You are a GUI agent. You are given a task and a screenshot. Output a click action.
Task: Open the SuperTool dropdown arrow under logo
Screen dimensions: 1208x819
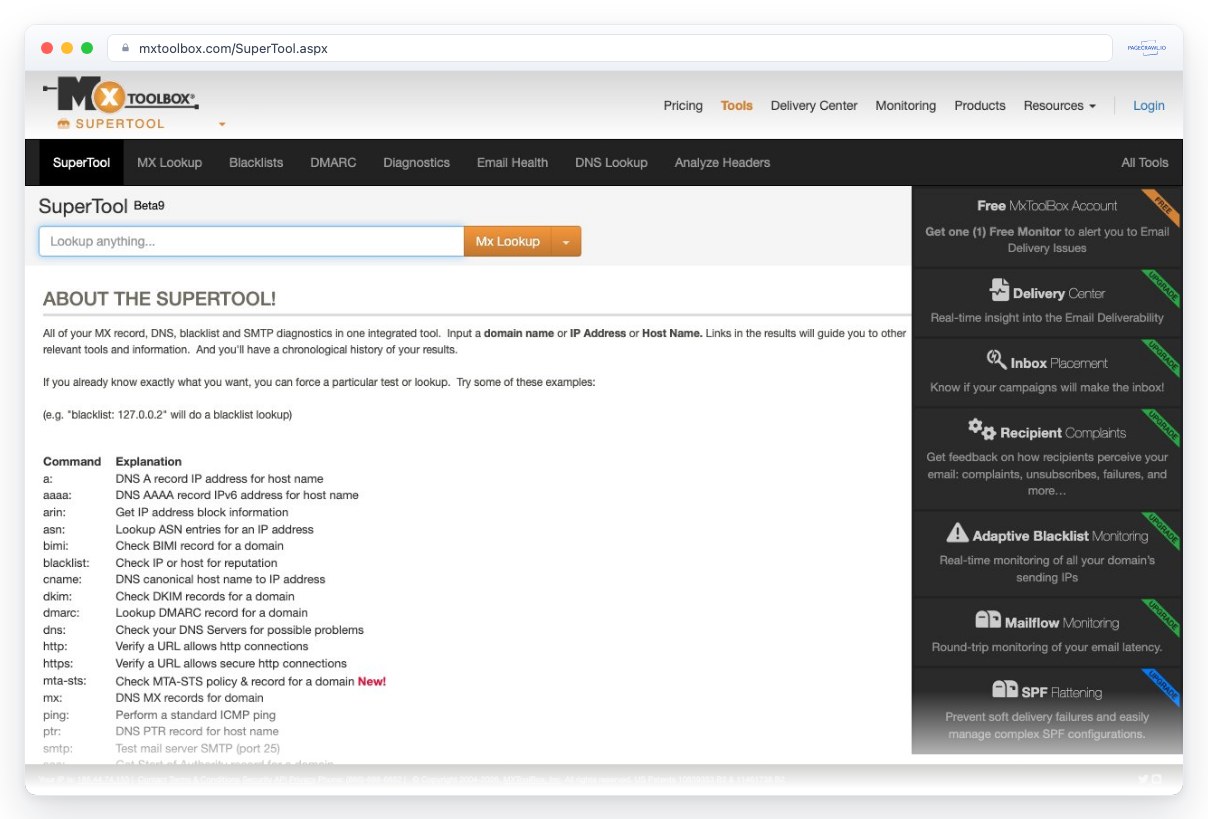[222, 125]
